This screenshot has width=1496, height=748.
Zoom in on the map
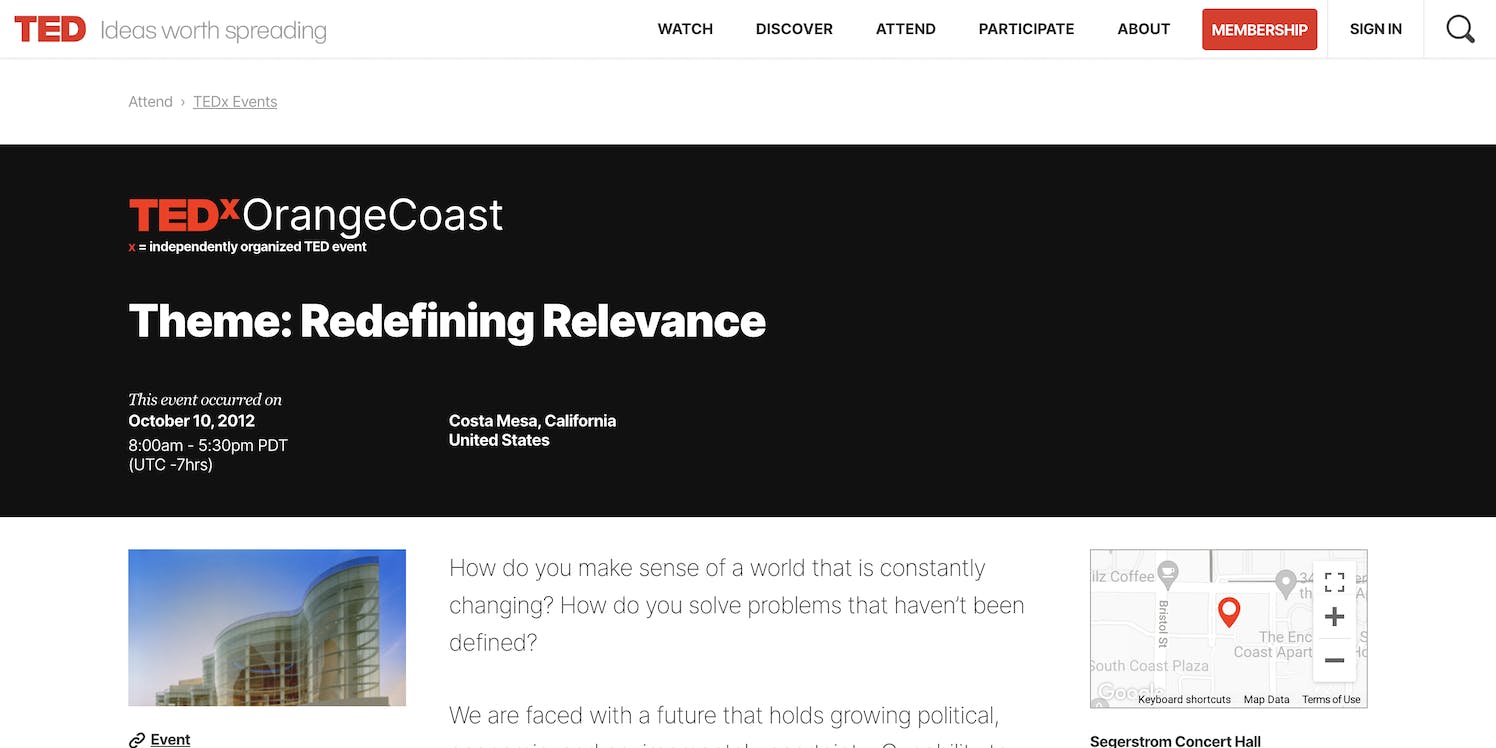[x=1334, y=617]
